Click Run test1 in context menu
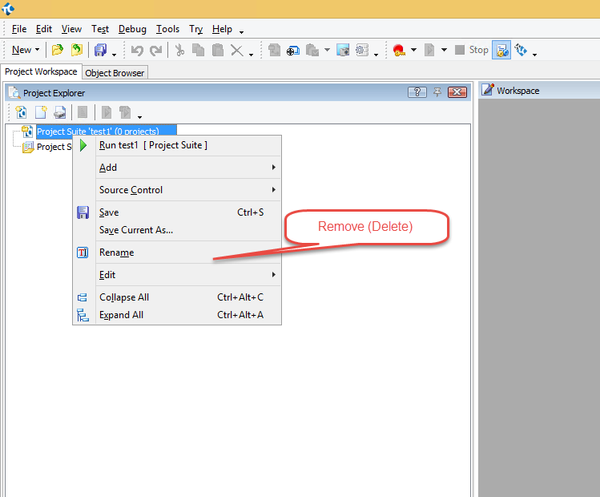This screenshot has height=497, width=600. (x=153, y=145)
